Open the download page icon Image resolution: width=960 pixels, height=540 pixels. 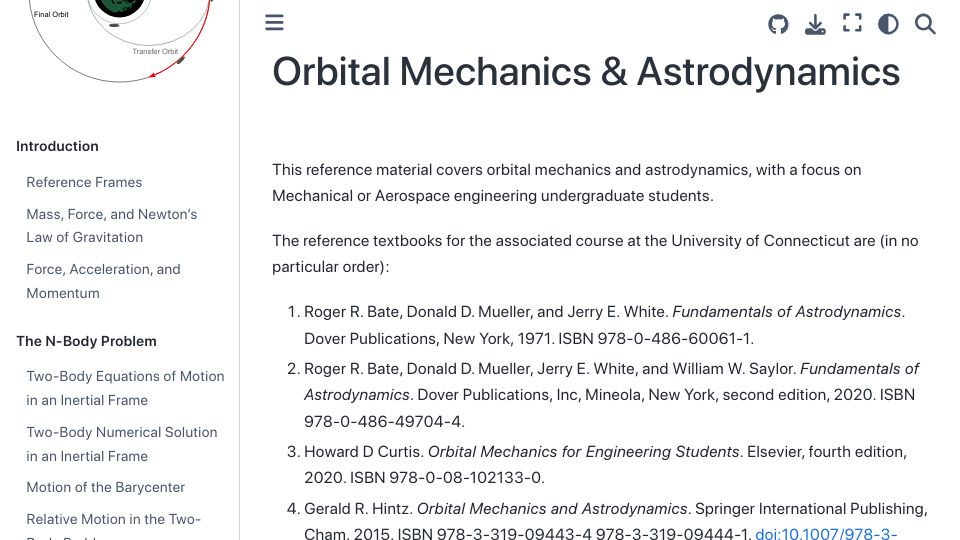[815, 24]
